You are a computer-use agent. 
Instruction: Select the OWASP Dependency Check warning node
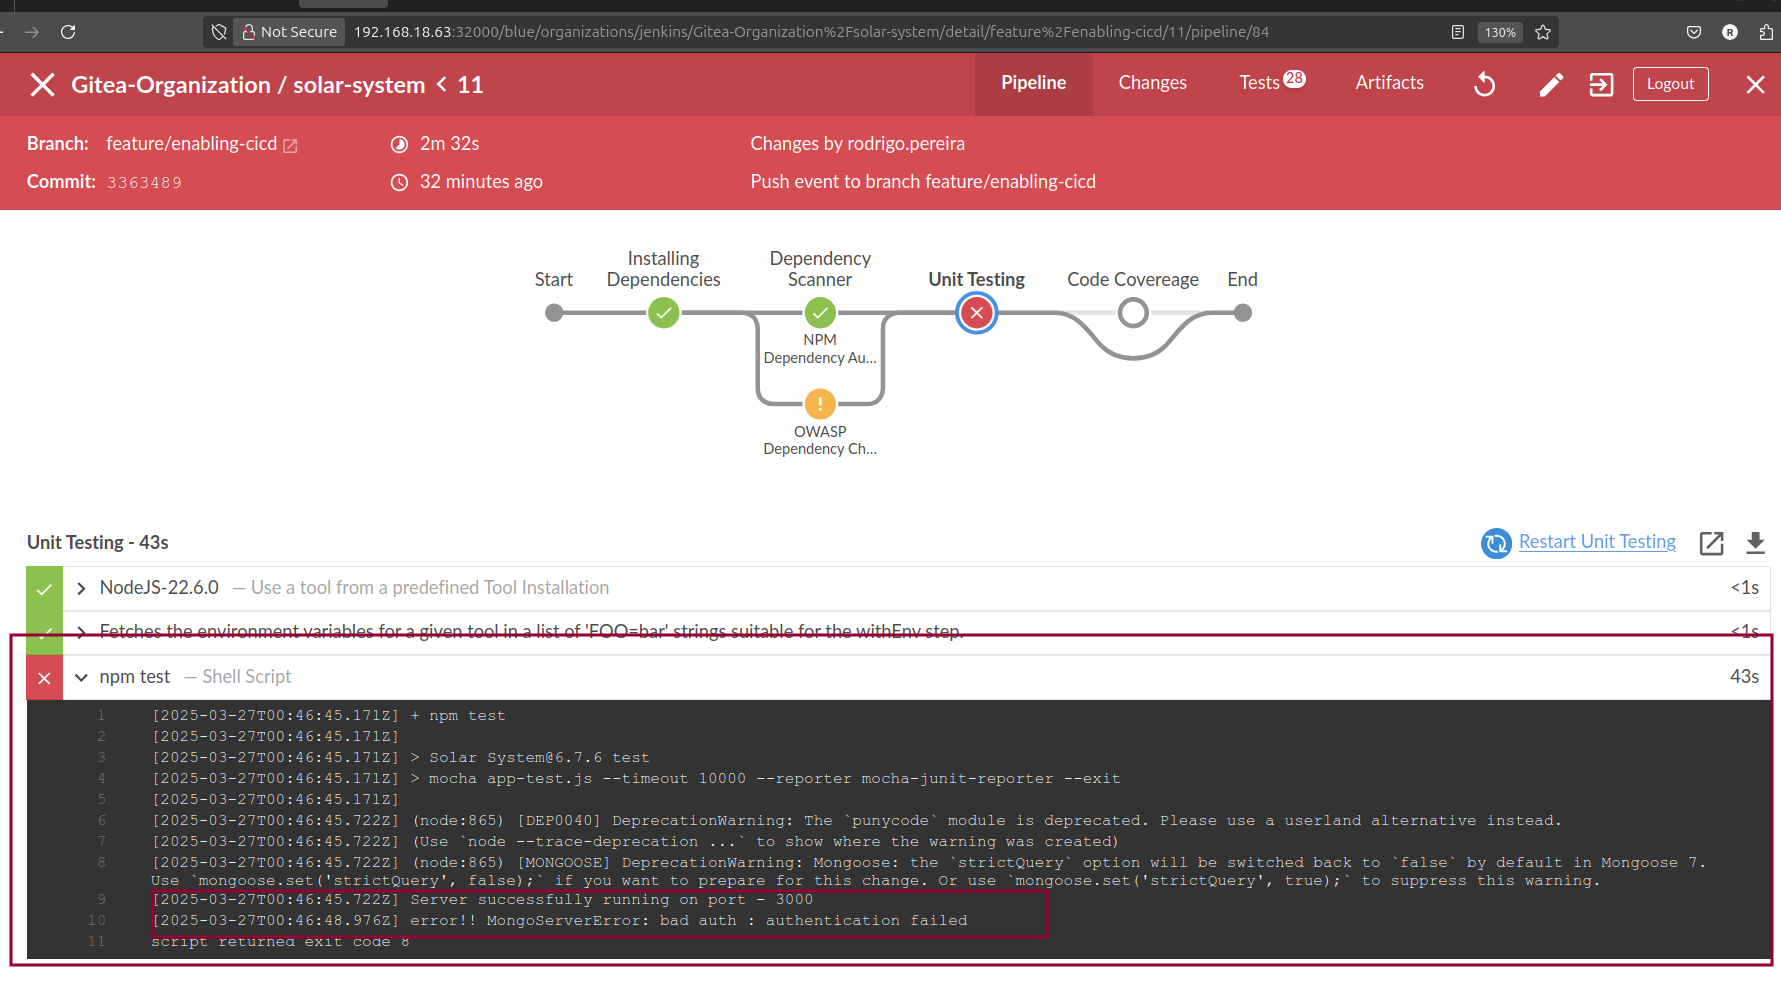coord(820,404)
